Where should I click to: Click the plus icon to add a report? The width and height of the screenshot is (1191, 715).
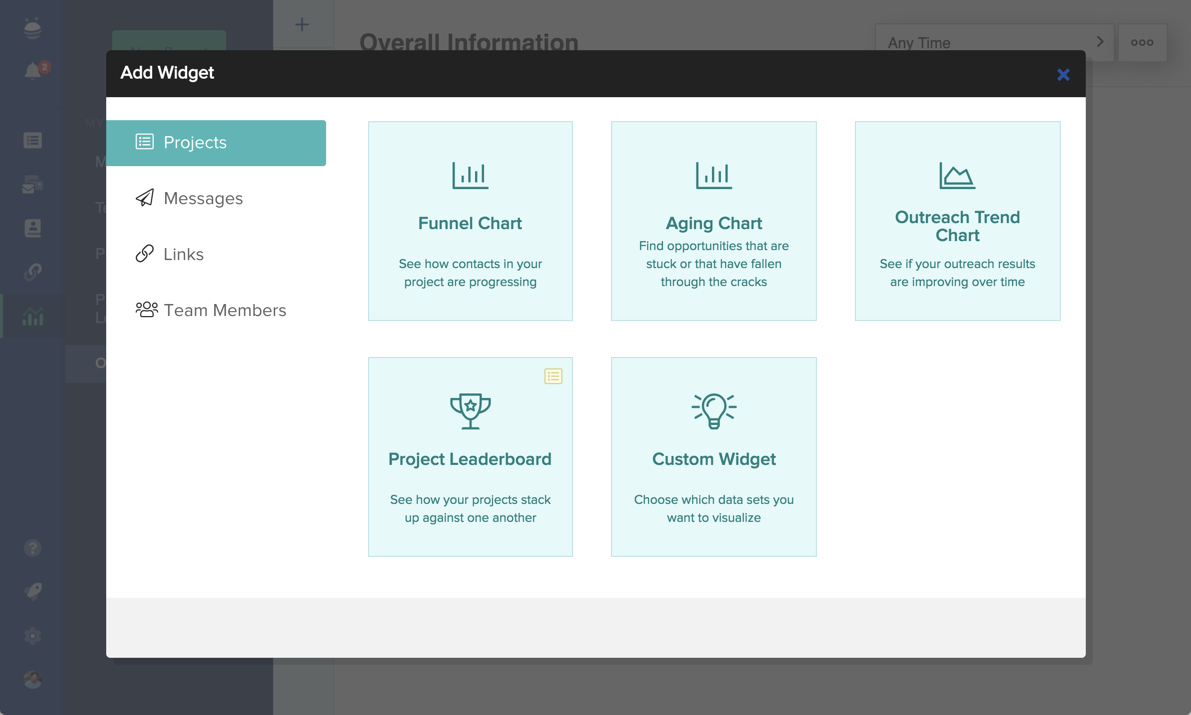click(302, 25)
